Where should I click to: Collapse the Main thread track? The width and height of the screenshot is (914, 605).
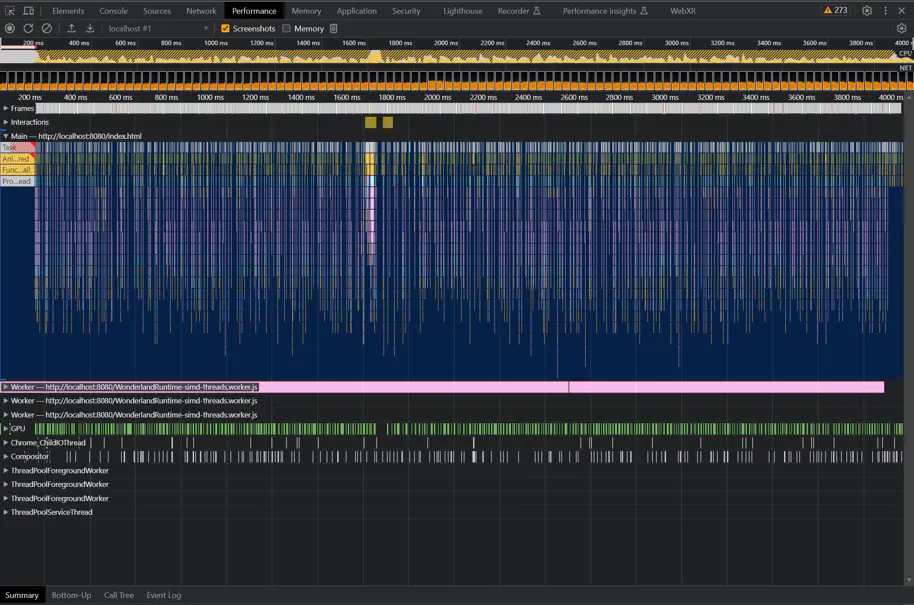click(5, 136)
